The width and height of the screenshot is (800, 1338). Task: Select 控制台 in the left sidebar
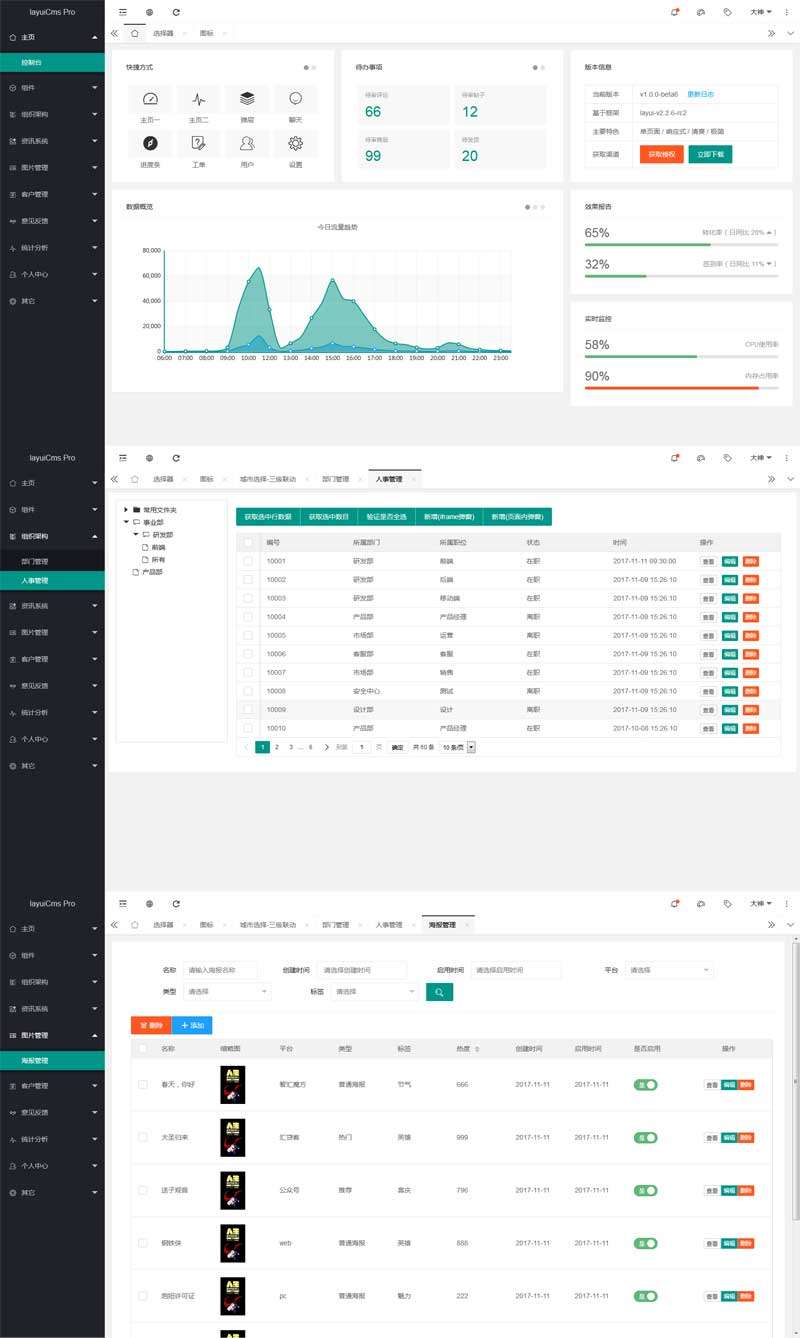(x=52, y=62)
